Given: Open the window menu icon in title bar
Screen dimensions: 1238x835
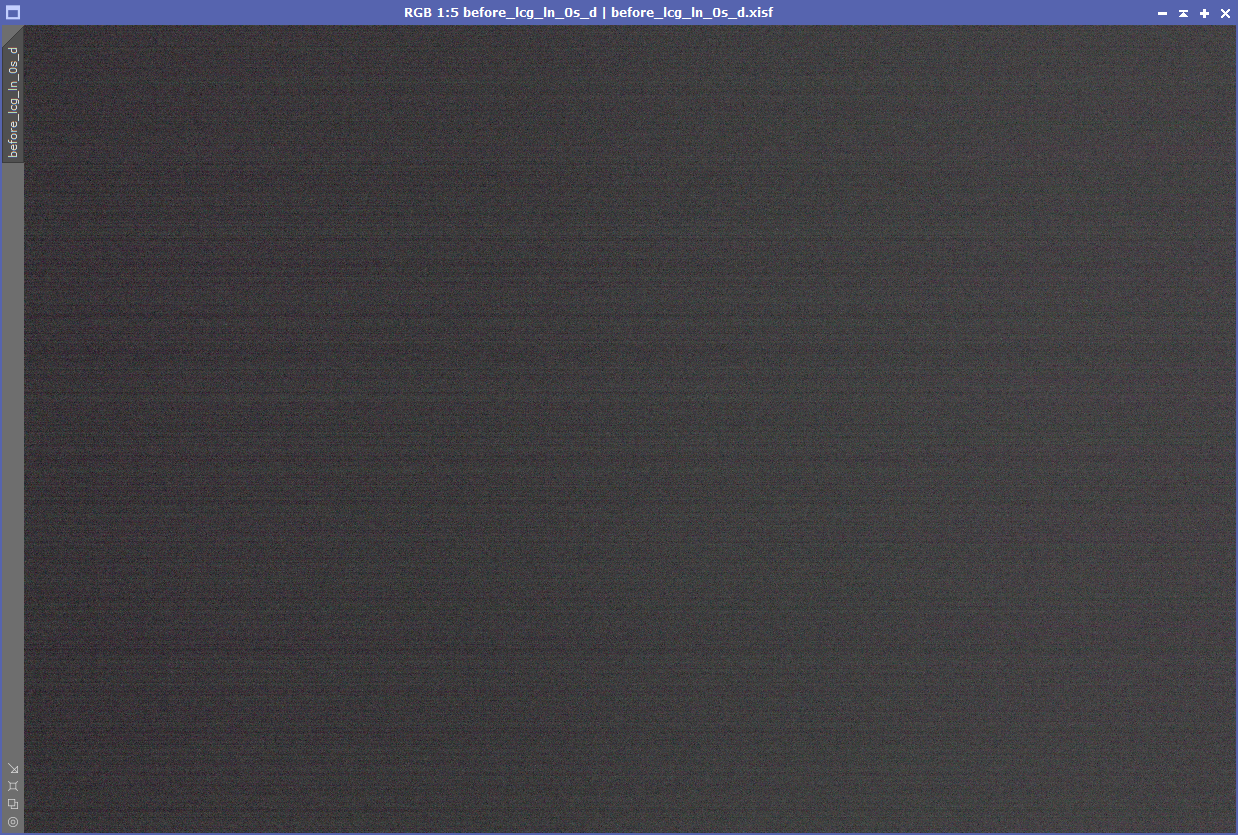Looking at the screenshot, I should tap(13, 13).
